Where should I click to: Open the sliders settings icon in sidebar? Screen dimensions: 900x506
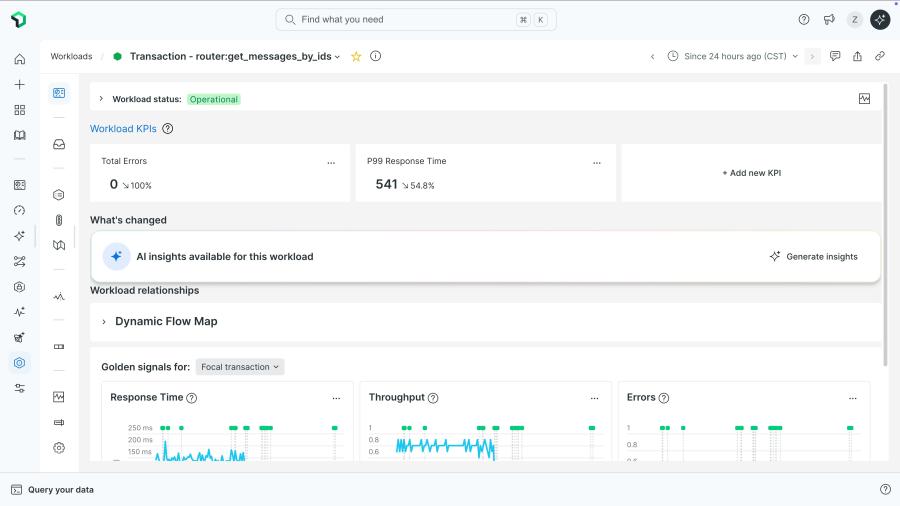pyautogui.click(x=20, y=388)
